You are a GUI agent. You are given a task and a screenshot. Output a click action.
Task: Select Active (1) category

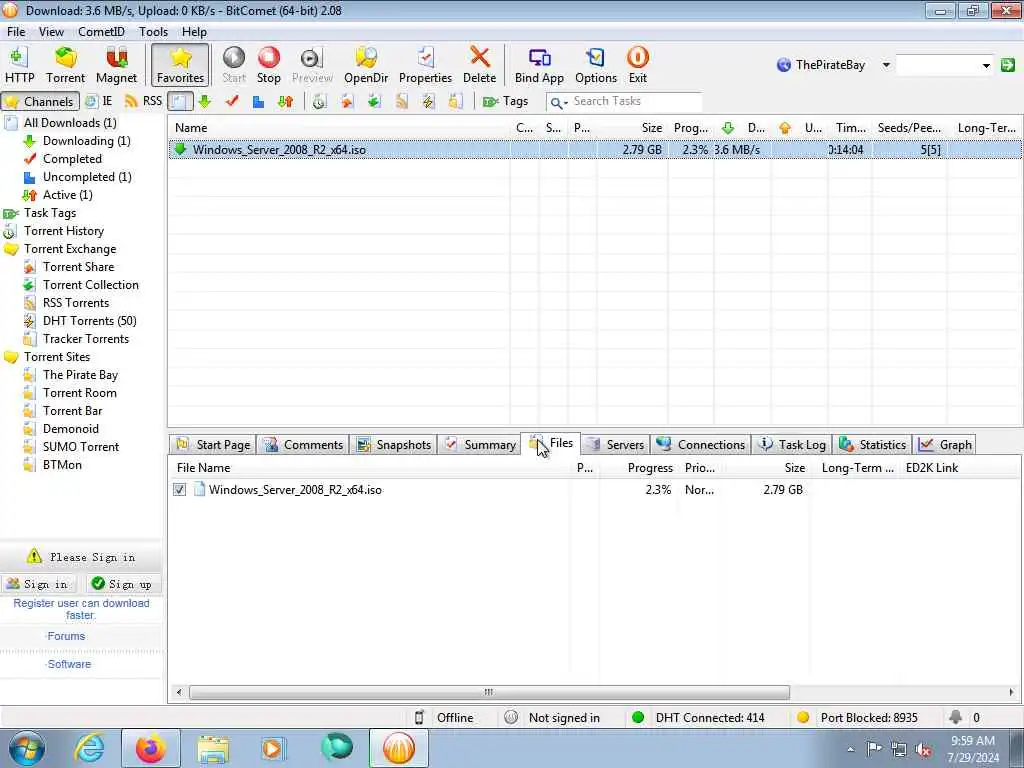pos(67,195)
